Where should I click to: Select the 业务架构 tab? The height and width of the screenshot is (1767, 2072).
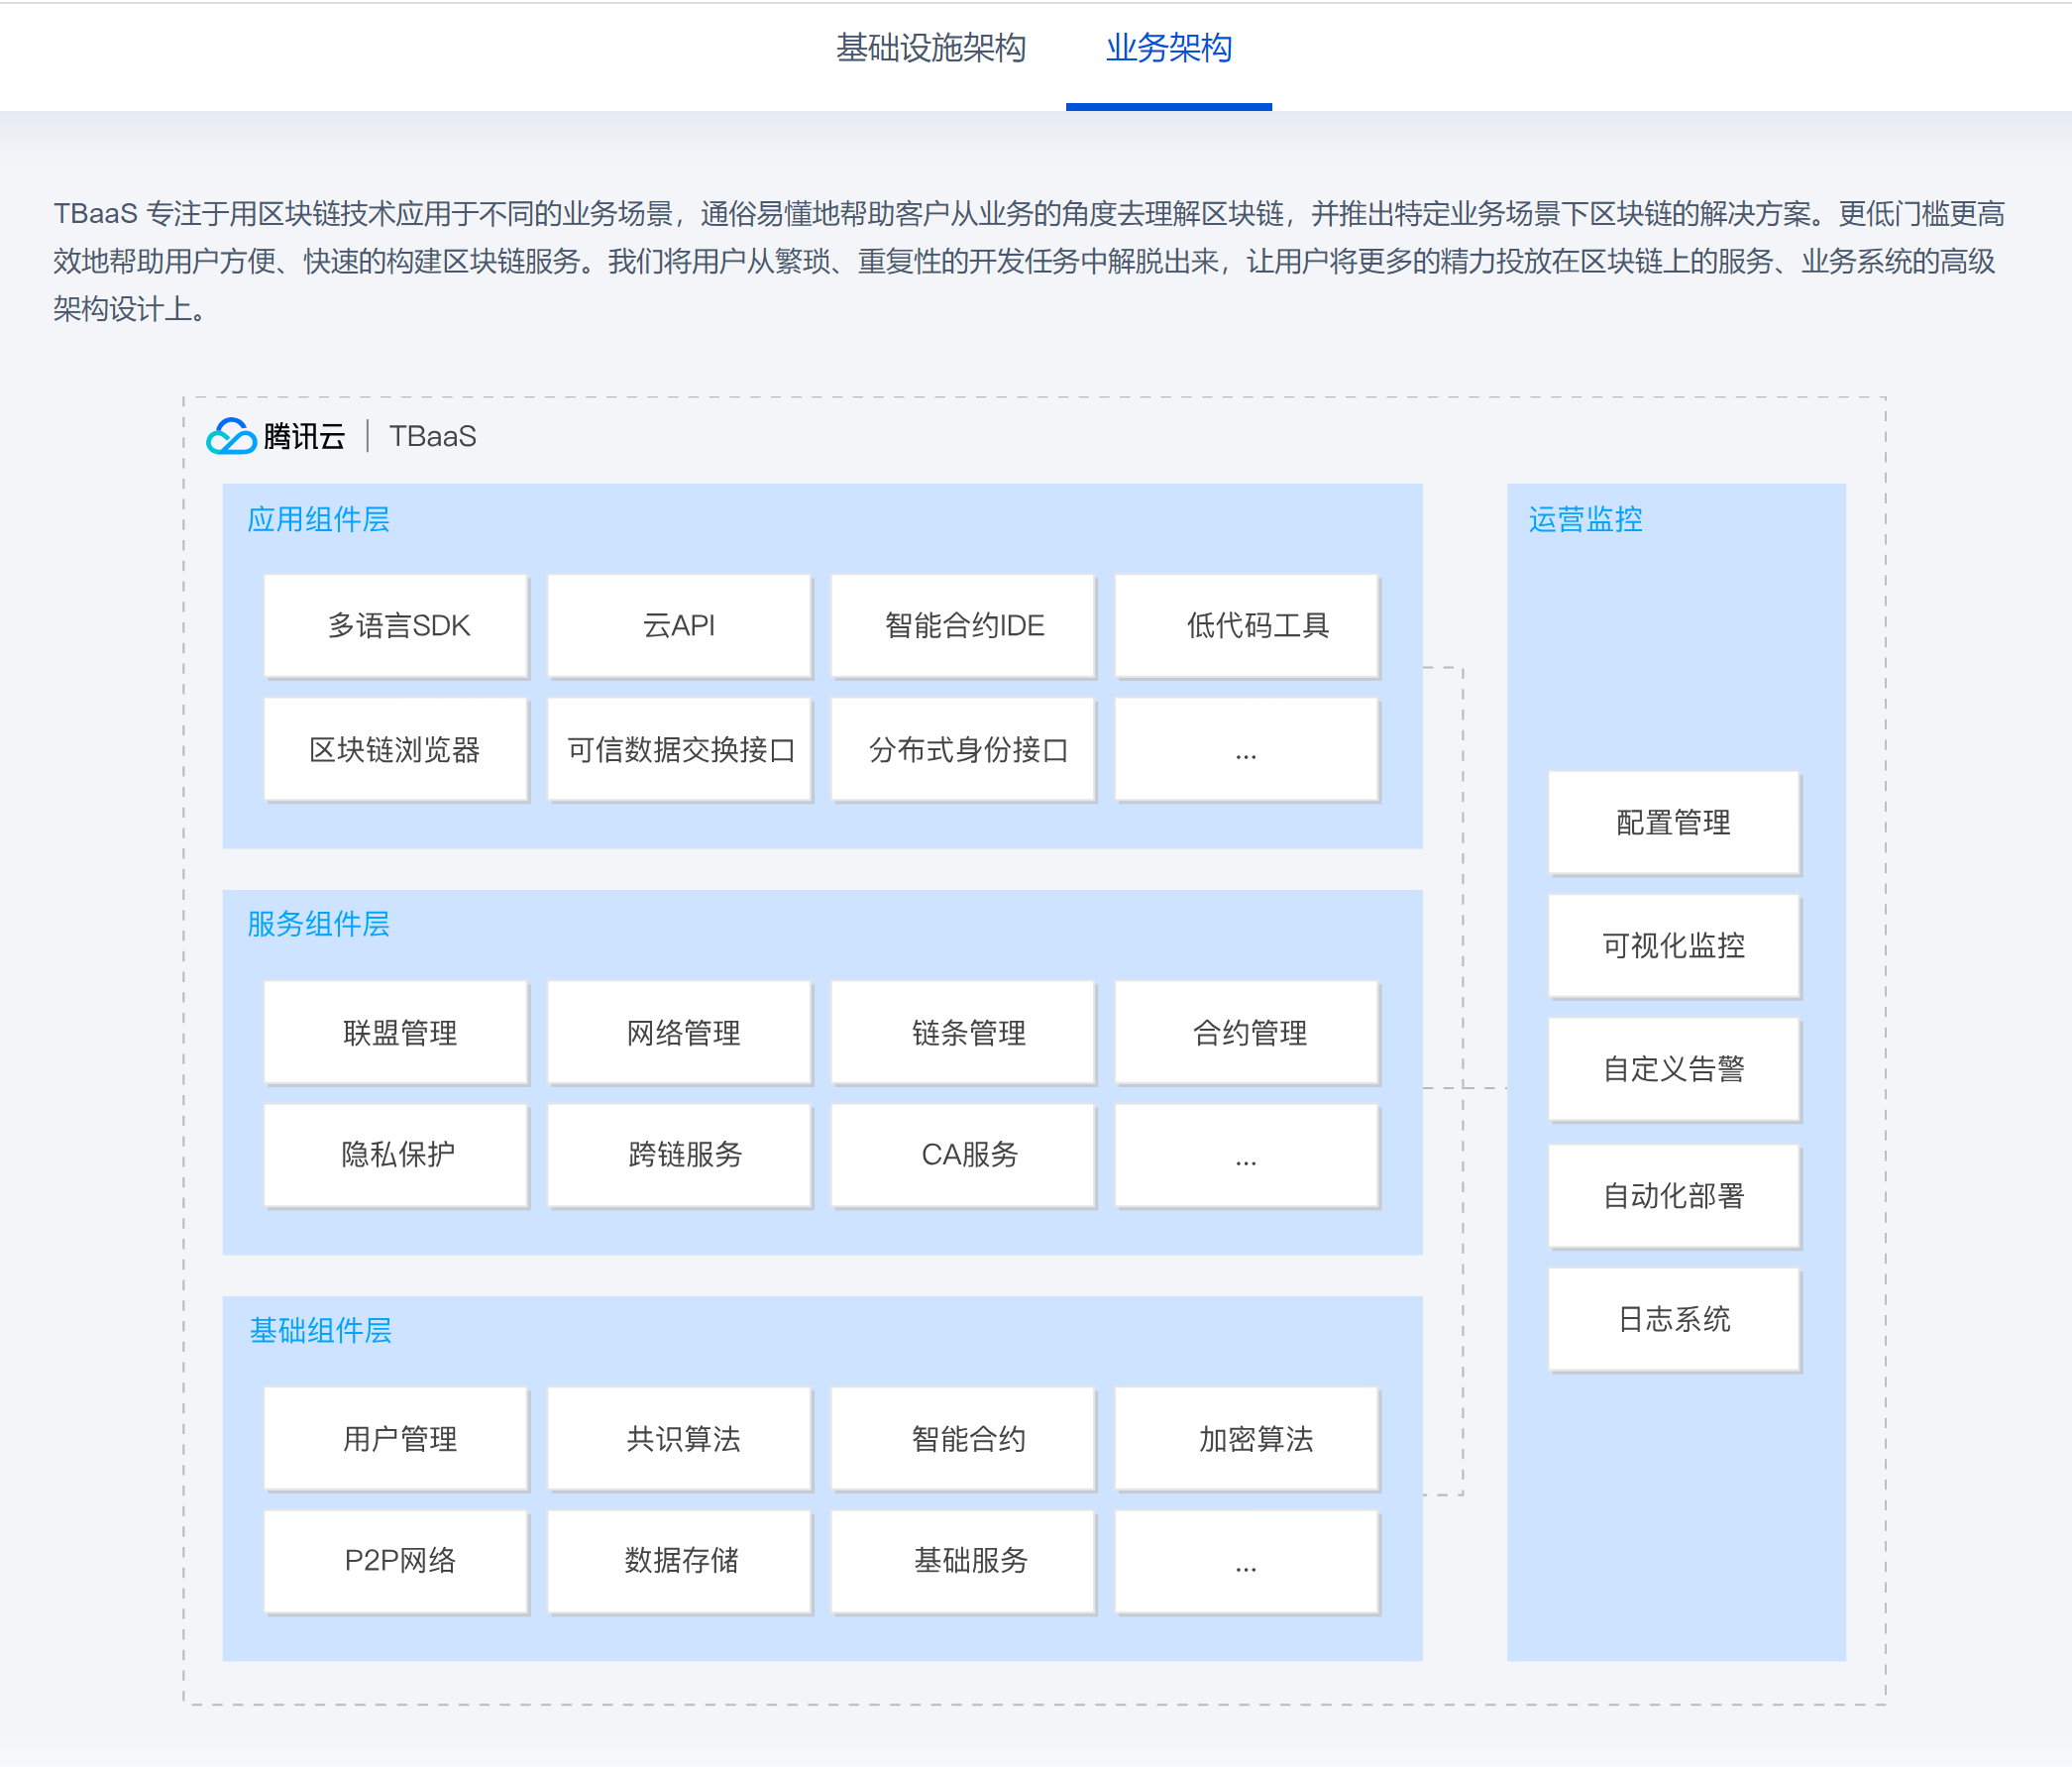point(1168,48)
